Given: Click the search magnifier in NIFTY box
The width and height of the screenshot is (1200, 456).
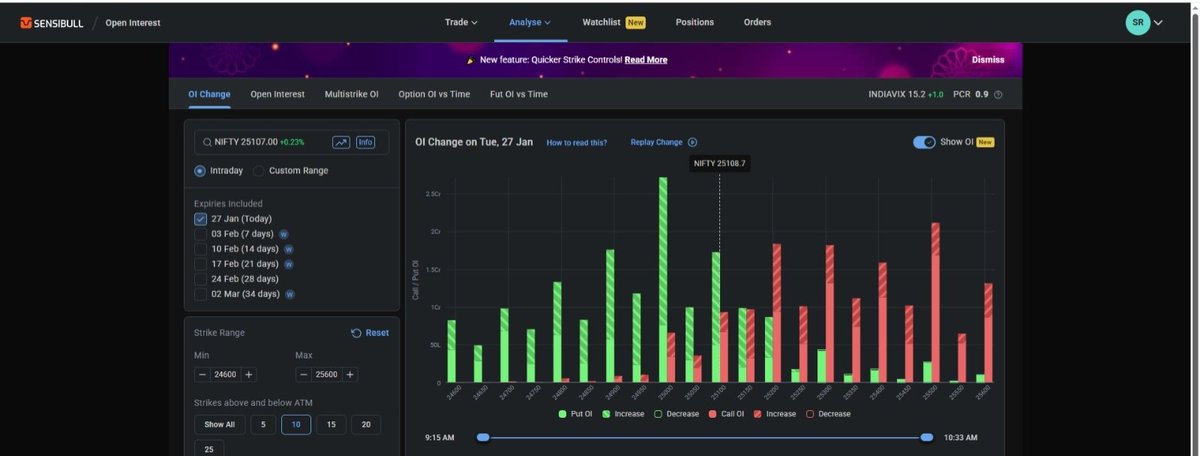Looking at the screenshot, I should pos(207,143).
